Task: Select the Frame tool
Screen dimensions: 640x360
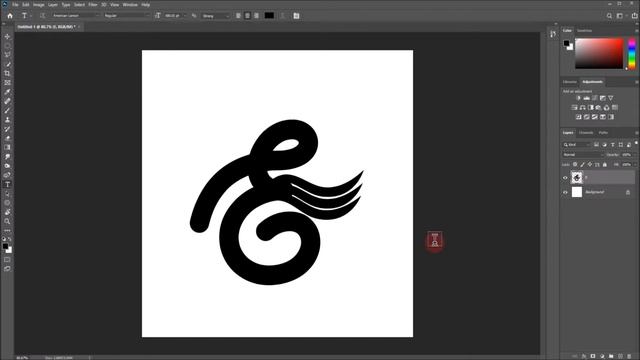Action: (7, 83)
